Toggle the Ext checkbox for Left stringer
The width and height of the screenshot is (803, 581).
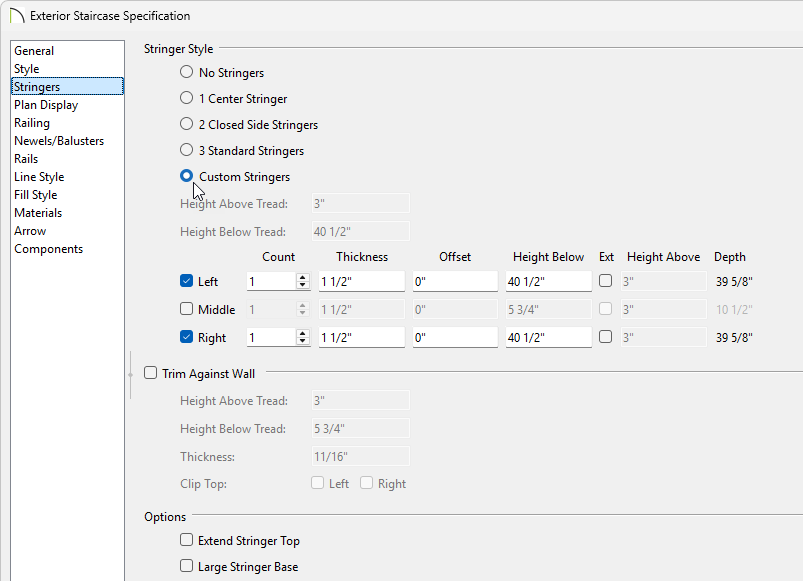606,282
